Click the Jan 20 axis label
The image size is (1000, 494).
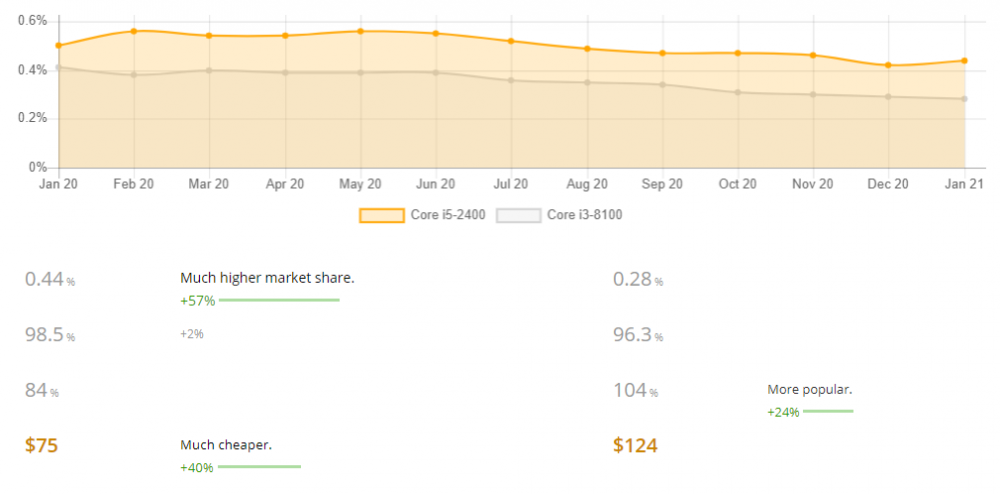click(x=57, y=184)
